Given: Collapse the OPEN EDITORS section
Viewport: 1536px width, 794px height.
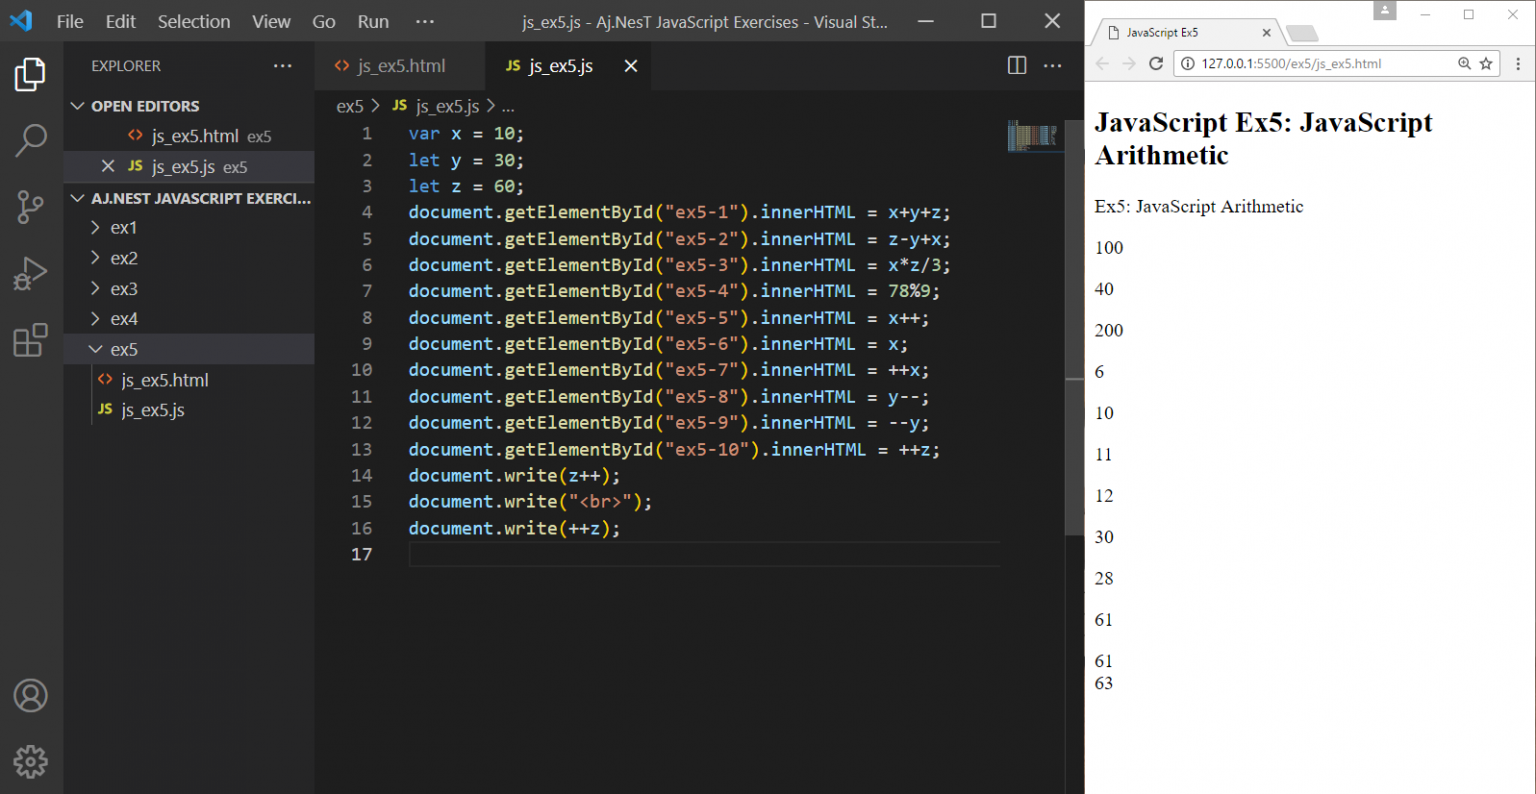Looking at the screenshot, I should (x=78, y=106).
